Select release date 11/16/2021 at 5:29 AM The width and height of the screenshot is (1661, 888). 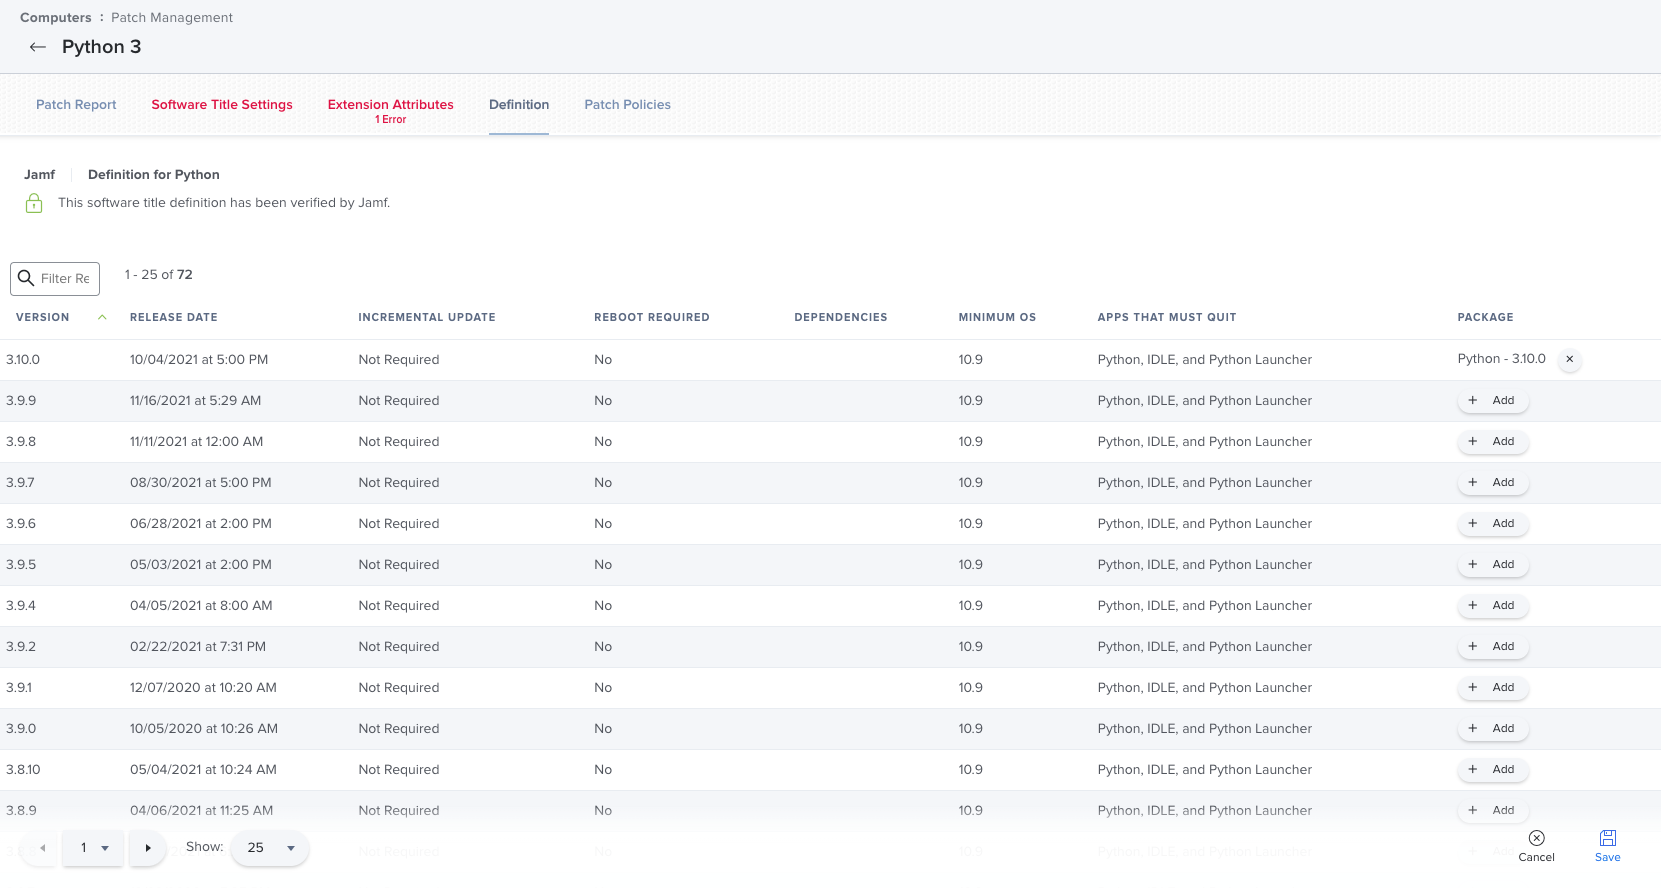point(195,400)
